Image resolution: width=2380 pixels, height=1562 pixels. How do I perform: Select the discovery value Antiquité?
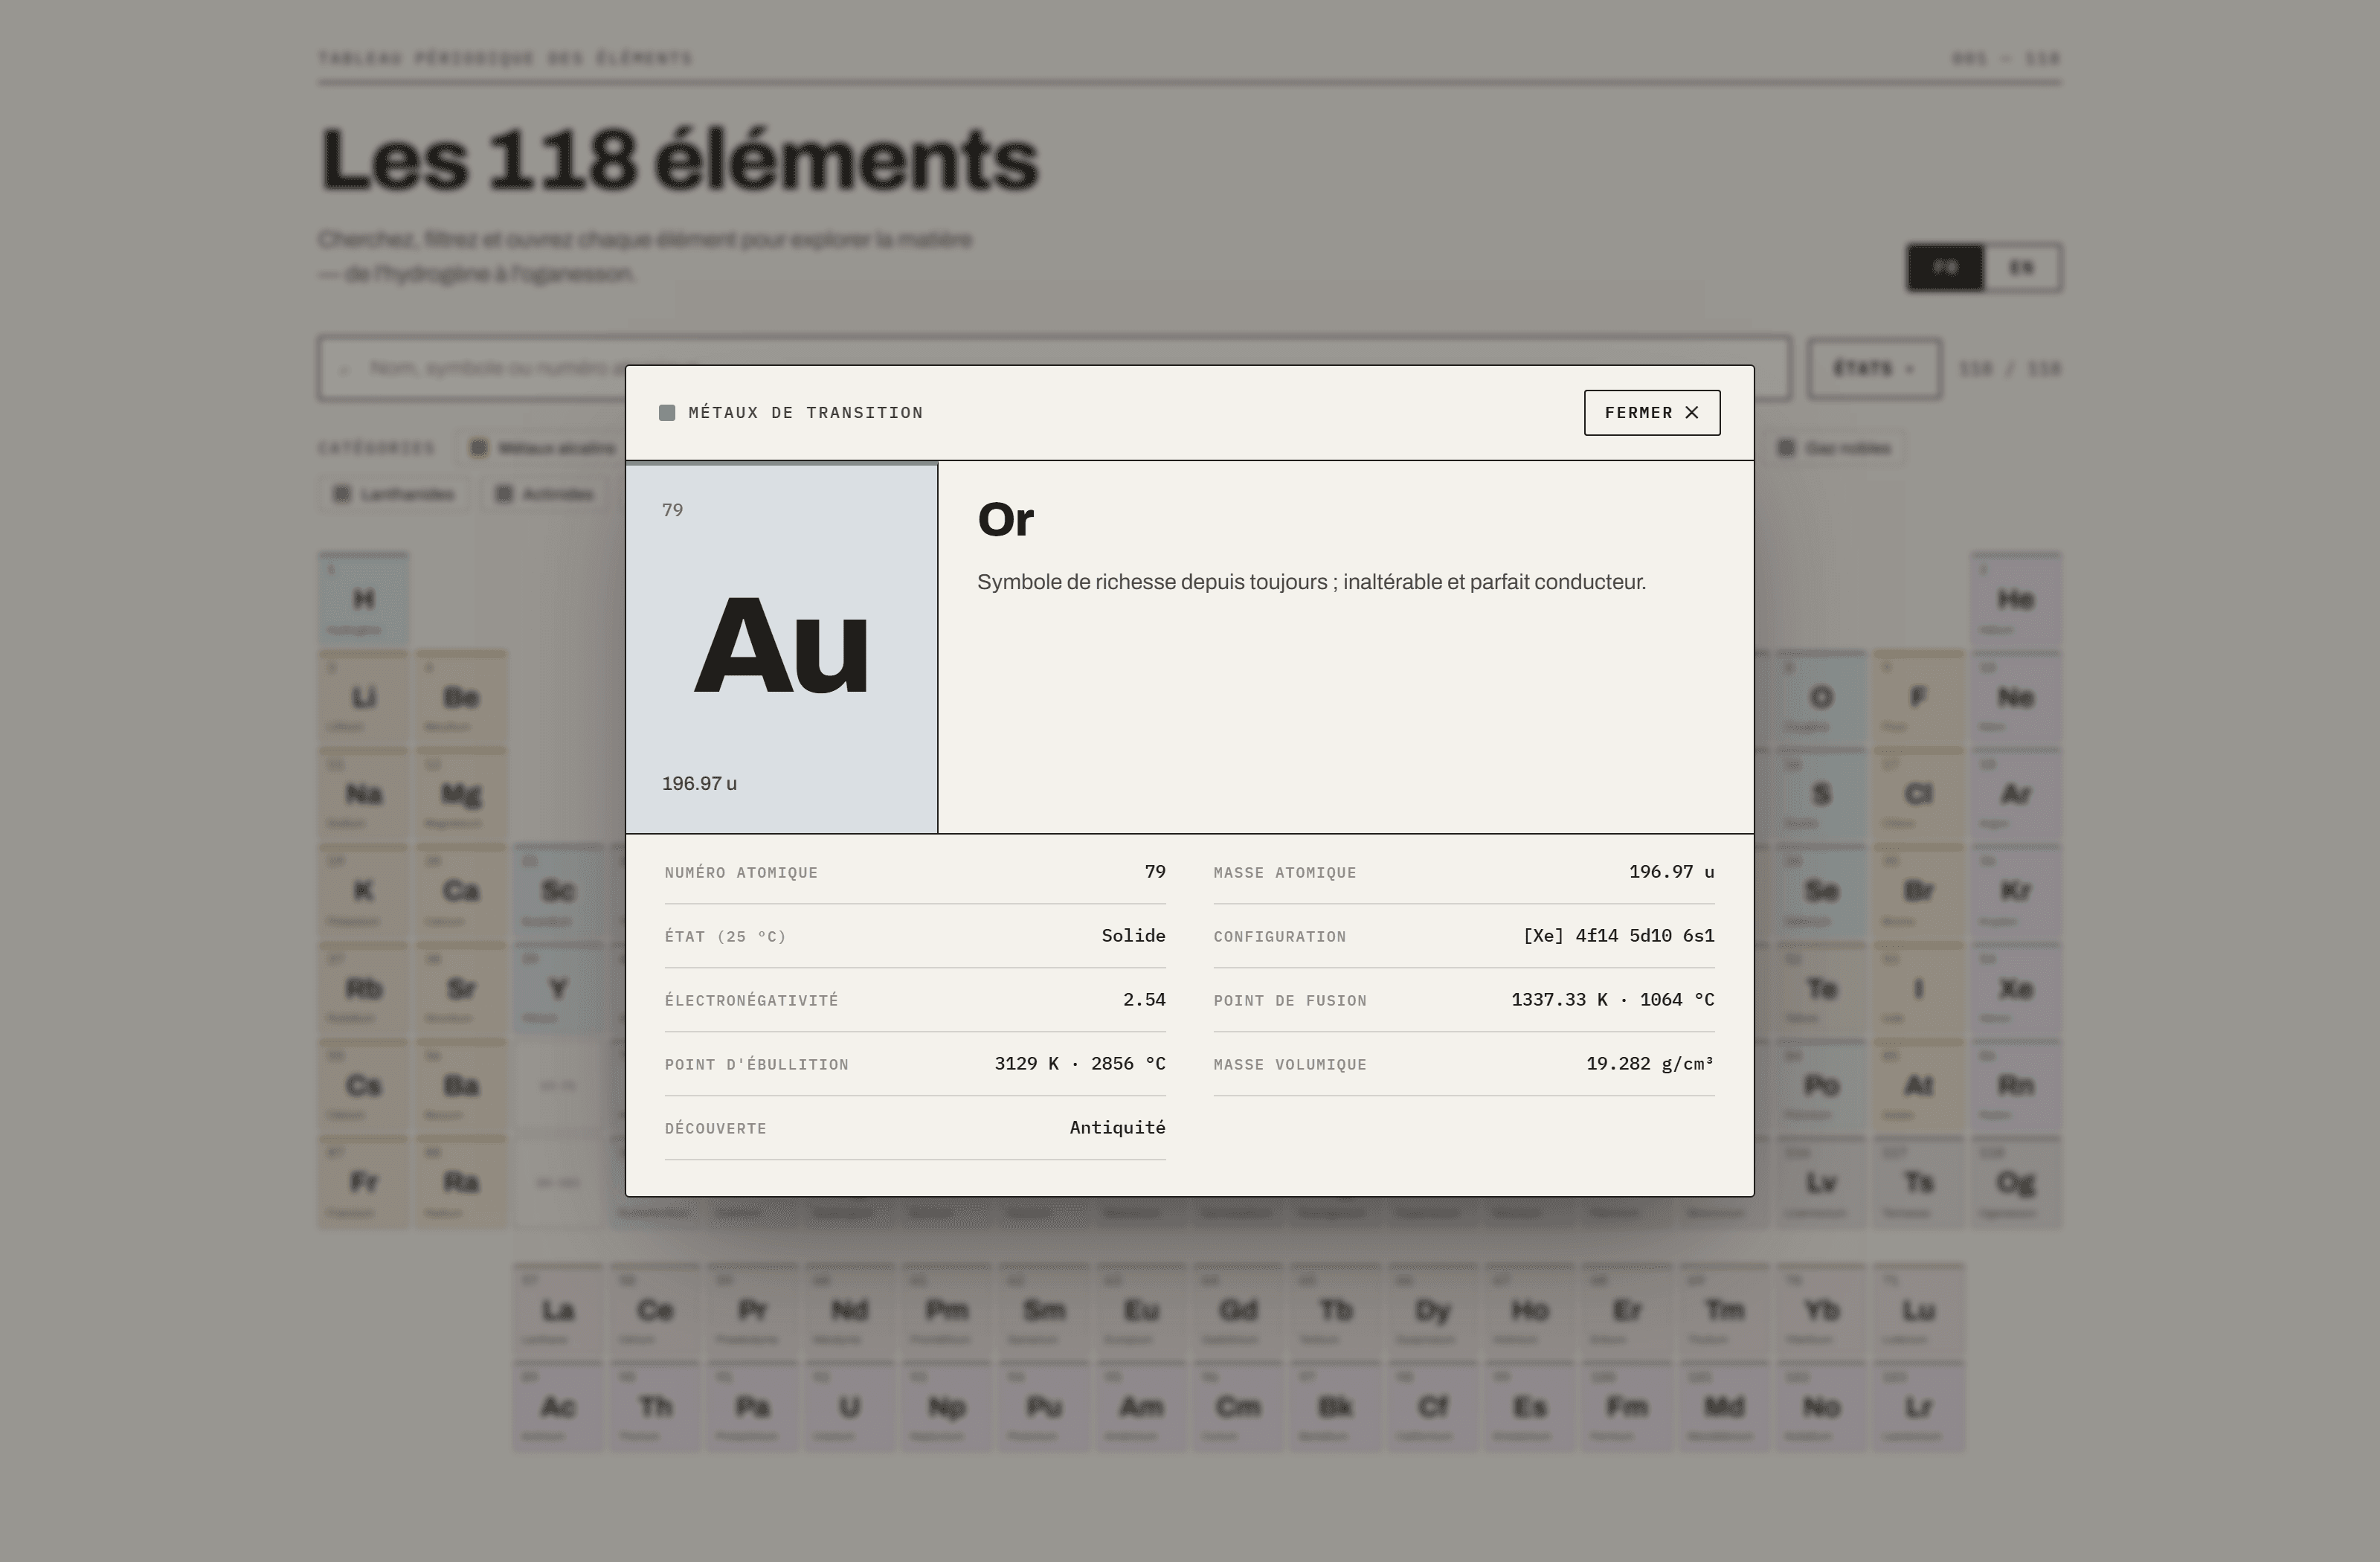(1118, 1128)
